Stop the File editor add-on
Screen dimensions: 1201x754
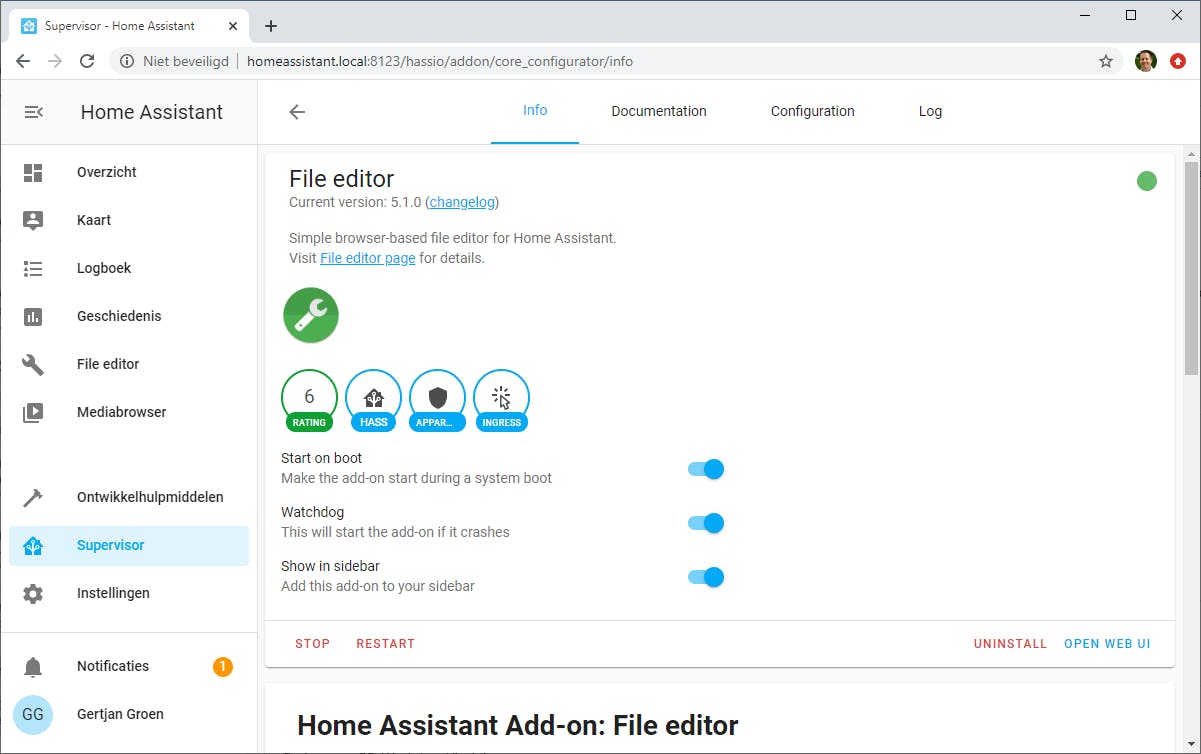pyautogui.click(x=312, y=644)
